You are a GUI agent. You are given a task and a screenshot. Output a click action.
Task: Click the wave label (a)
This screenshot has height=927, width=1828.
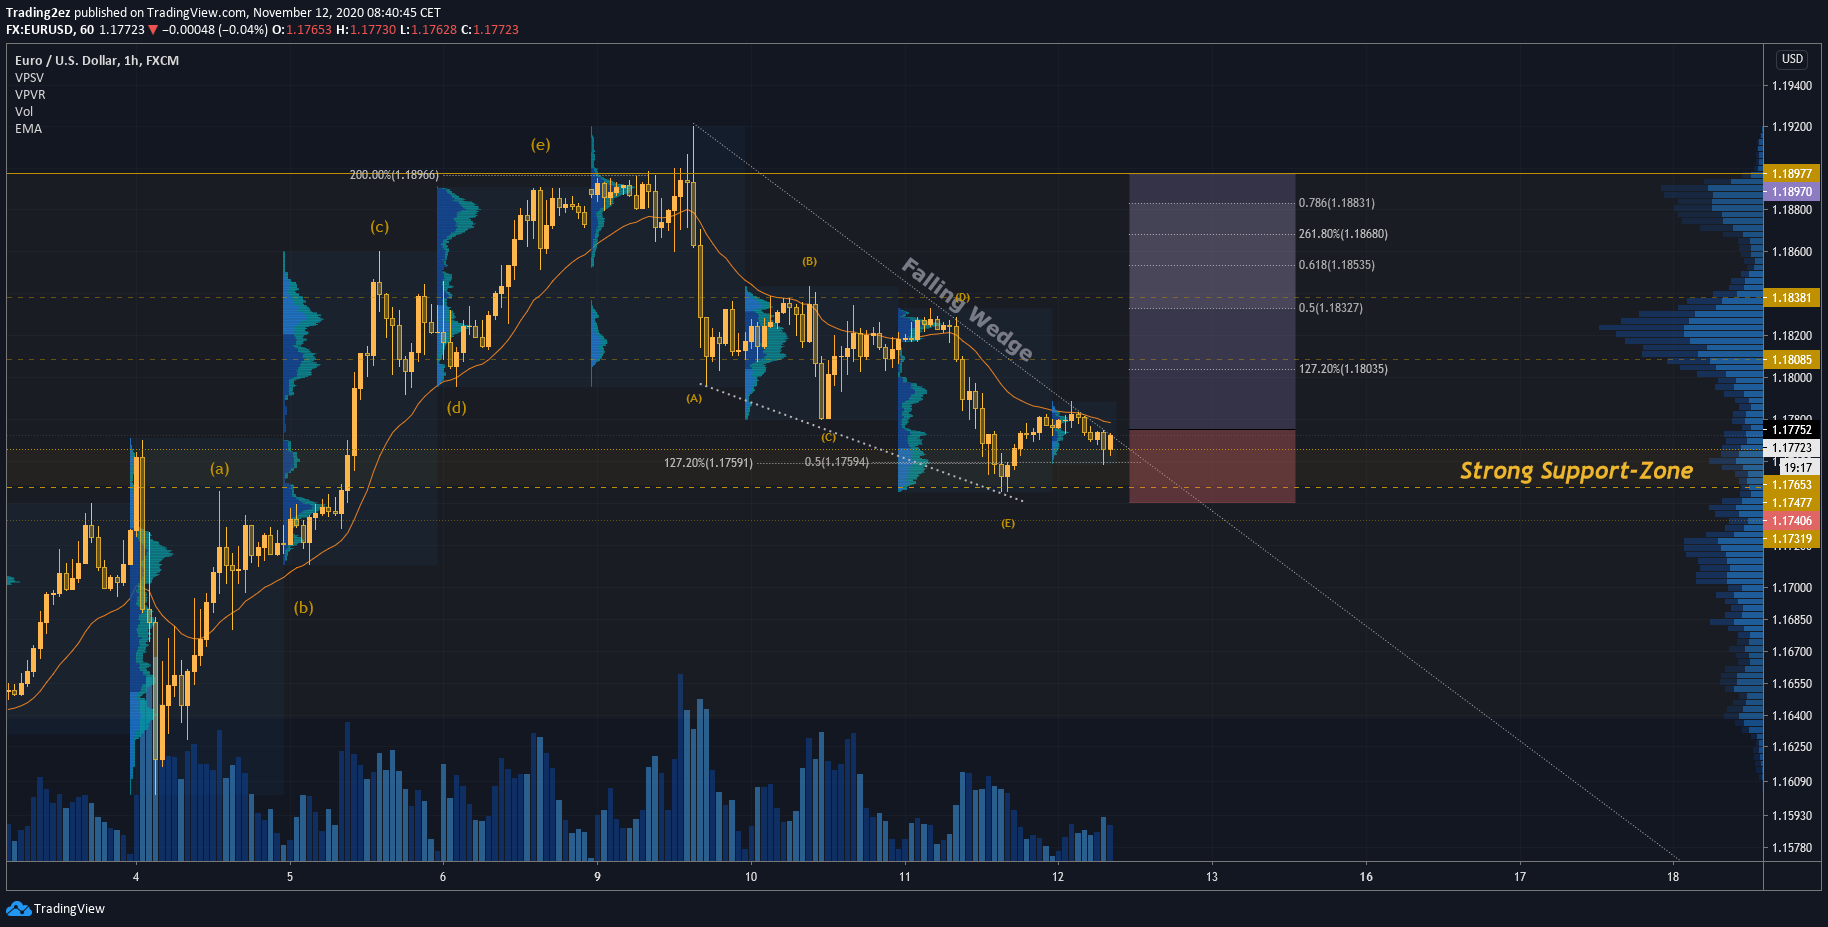click(219, 468)
